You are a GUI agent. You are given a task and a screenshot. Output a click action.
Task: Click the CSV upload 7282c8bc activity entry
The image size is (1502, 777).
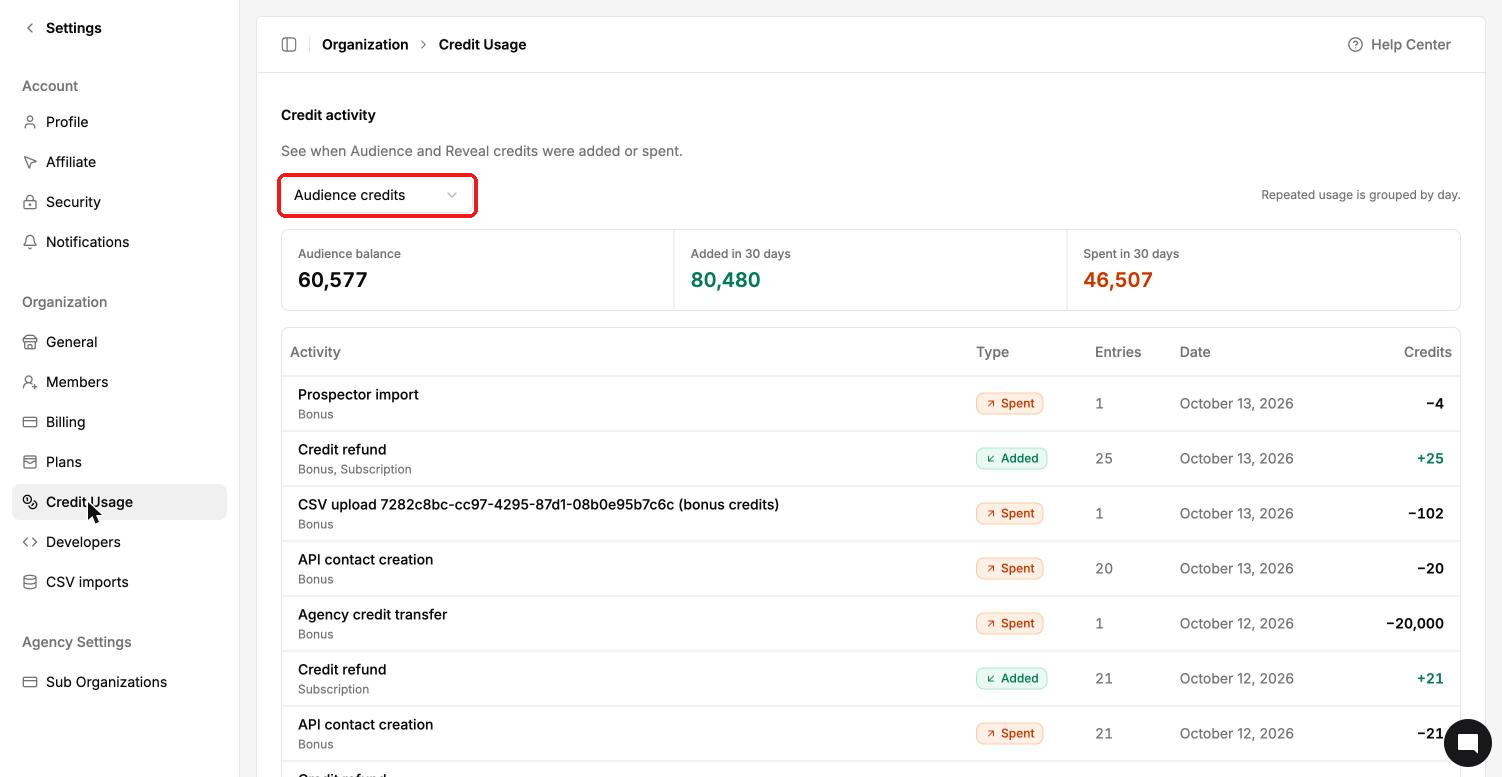pyautogui.click(x=870, y=513)
